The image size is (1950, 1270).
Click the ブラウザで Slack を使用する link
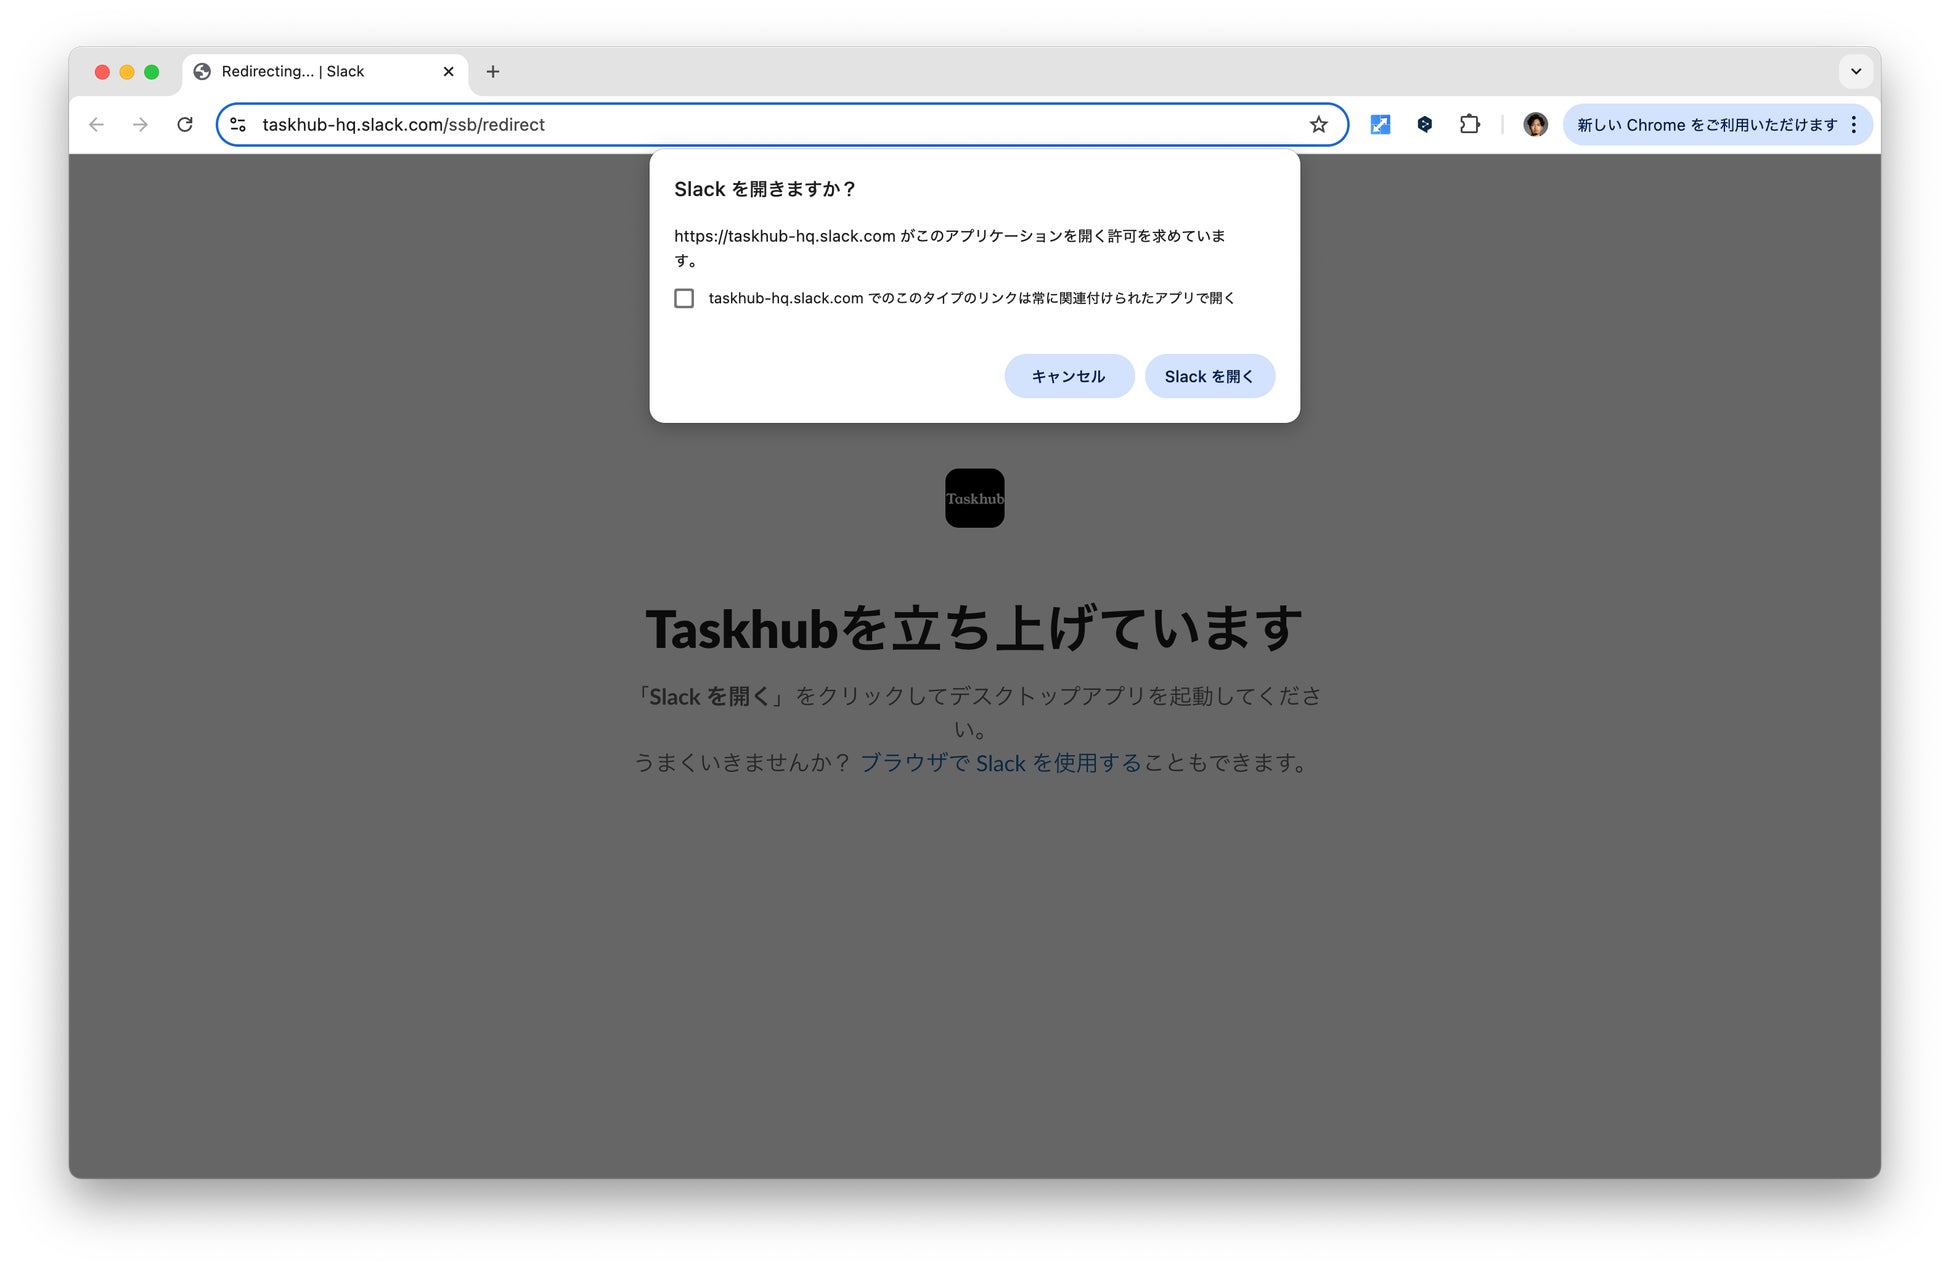point(1000,763)
